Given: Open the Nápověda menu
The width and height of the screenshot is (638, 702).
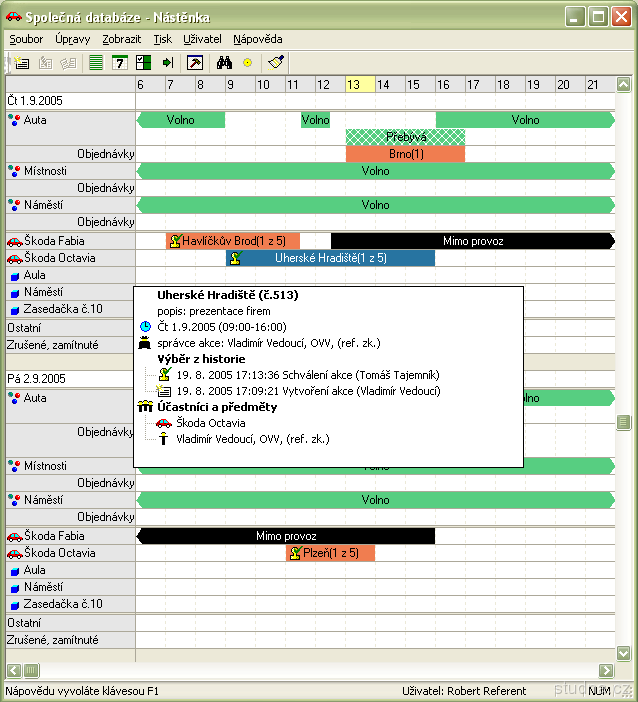Looking at the screenshot, I should click(x=258, y=39).
